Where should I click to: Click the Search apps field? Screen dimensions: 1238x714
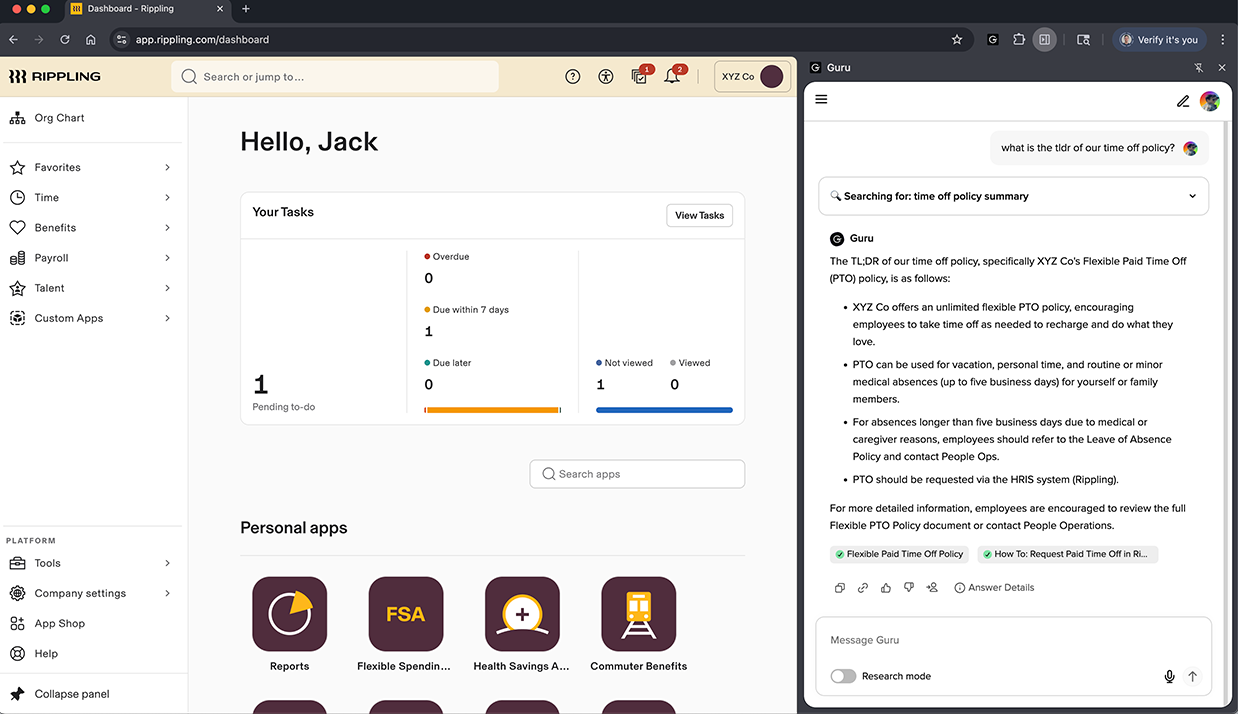637,474
